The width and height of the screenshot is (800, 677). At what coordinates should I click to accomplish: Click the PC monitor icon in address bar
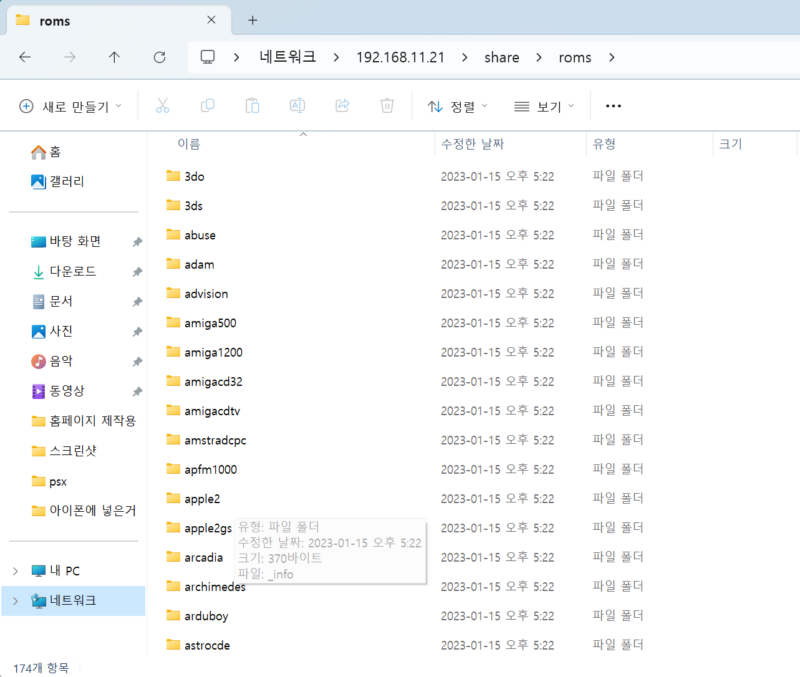208,57
